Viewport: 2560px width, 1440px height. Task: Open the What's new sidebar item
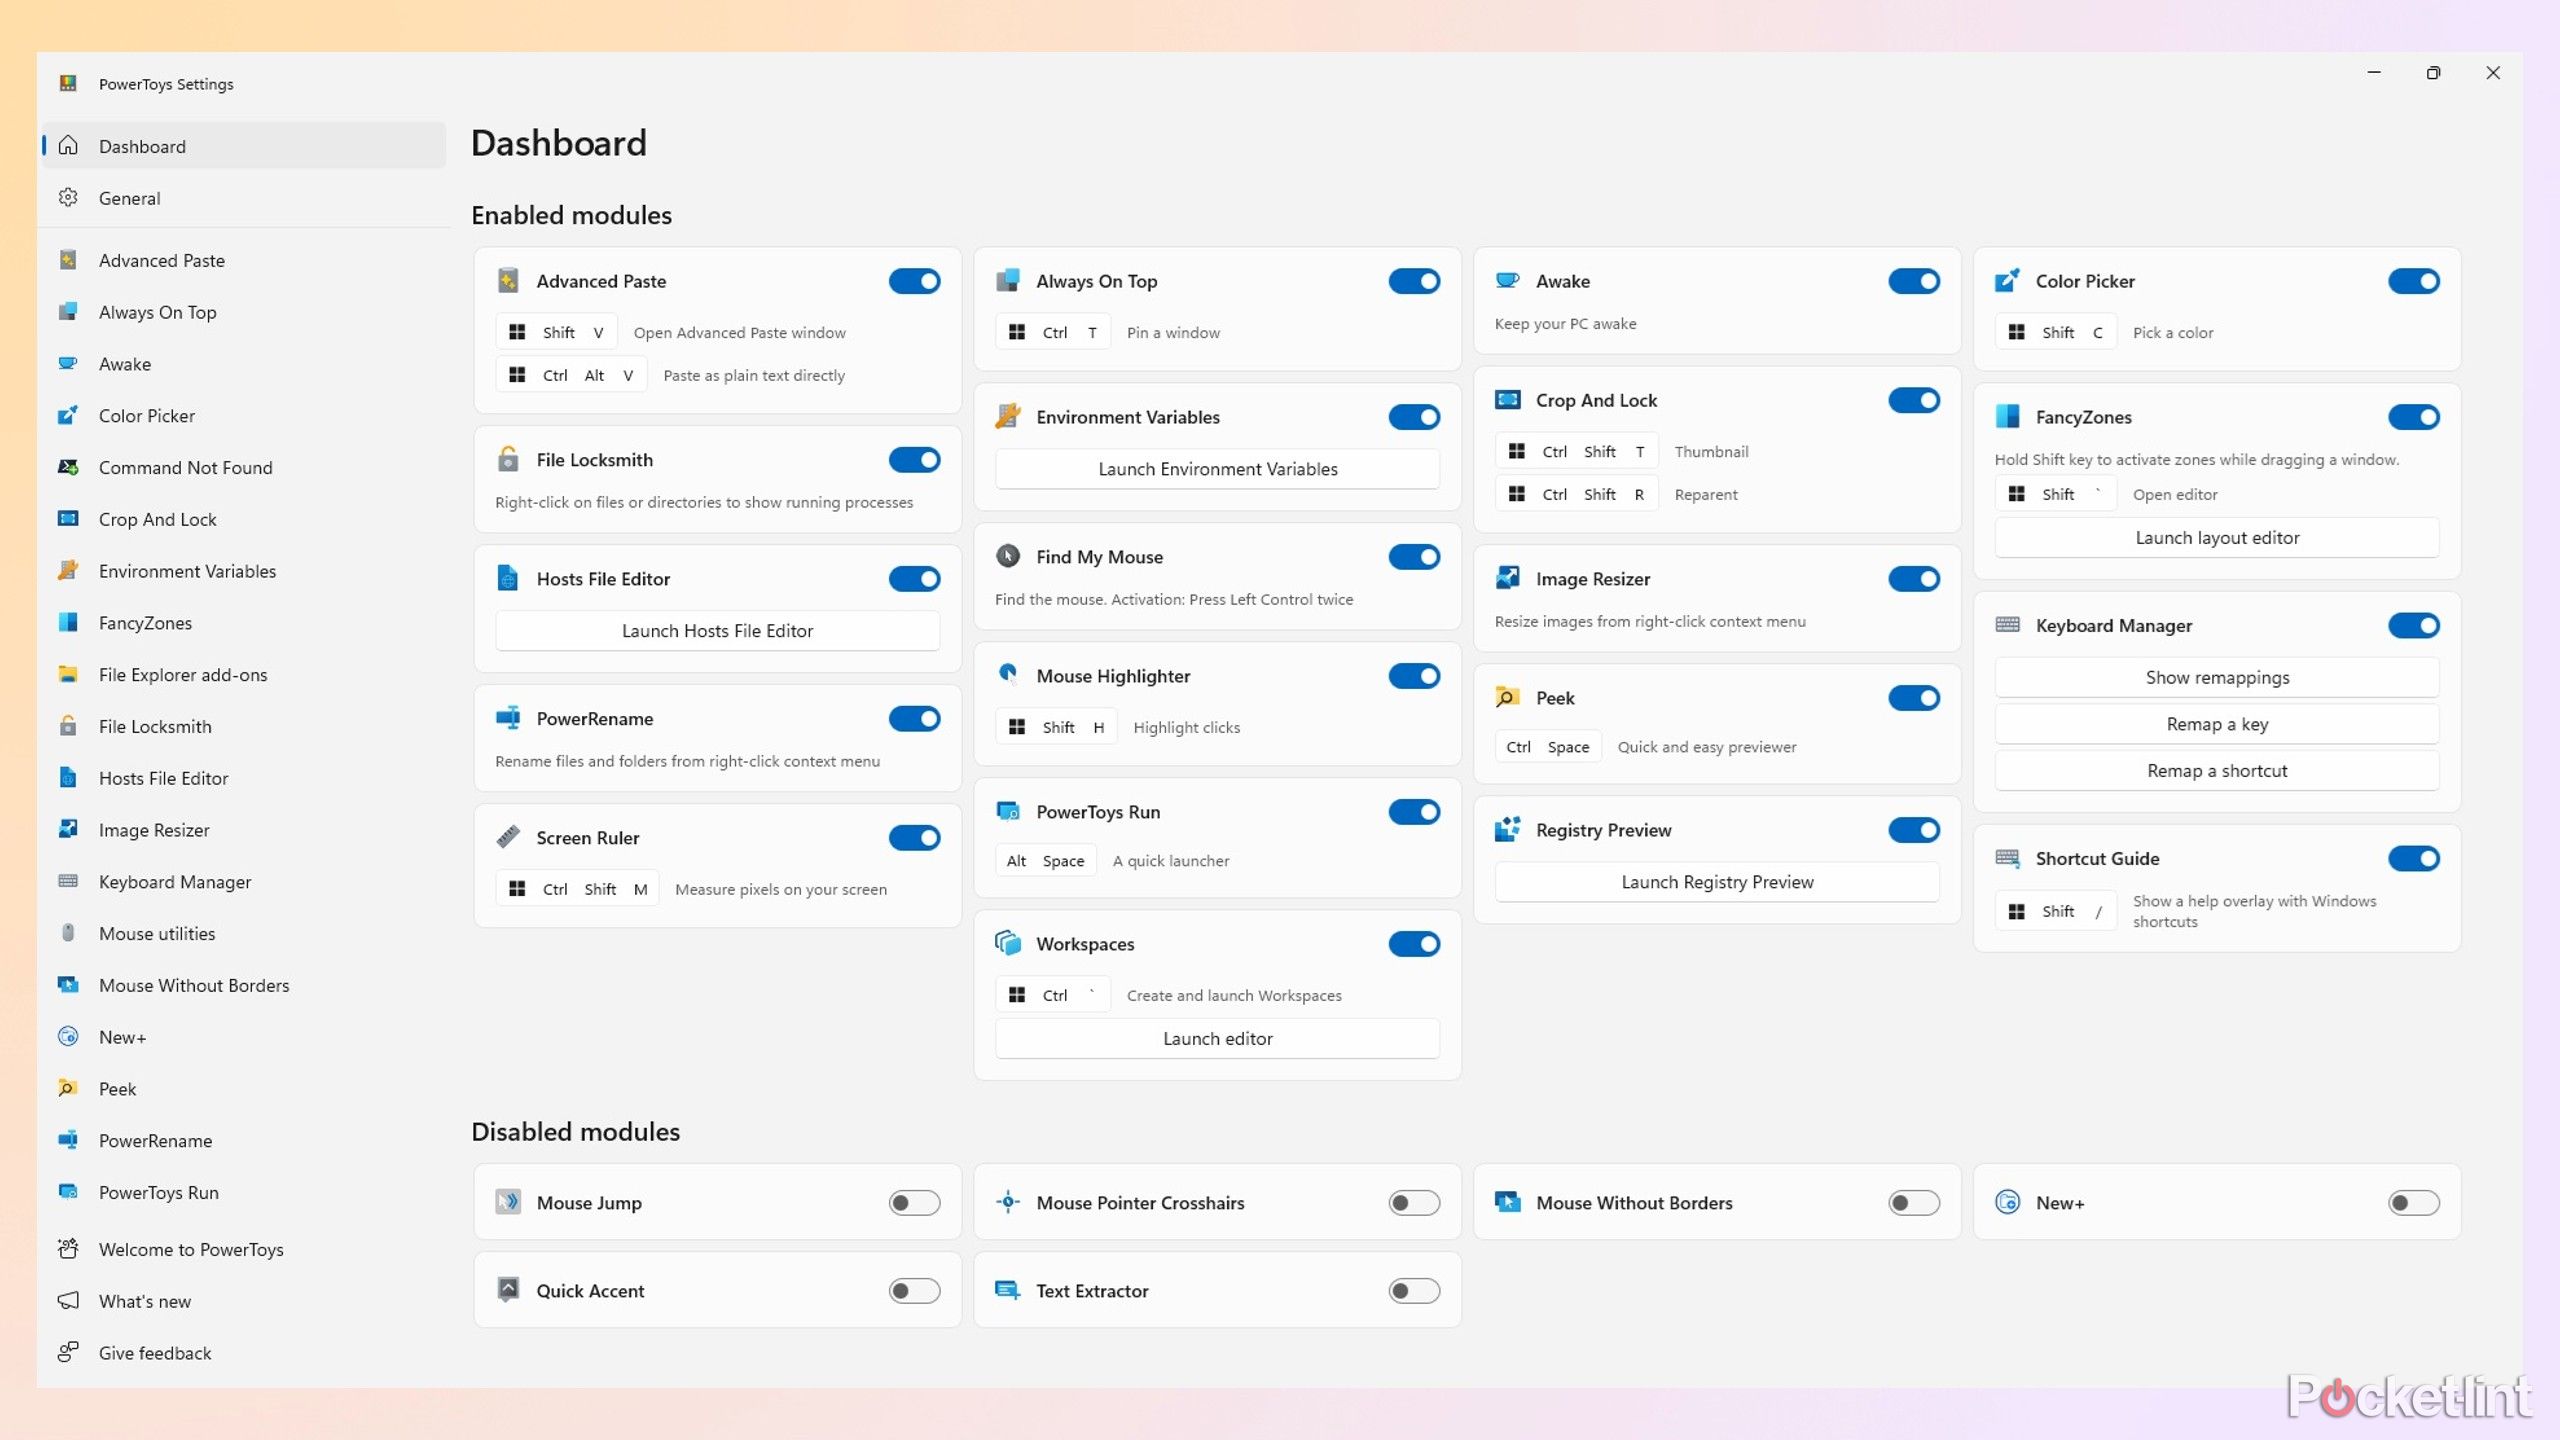click(x=244, y=1301)
